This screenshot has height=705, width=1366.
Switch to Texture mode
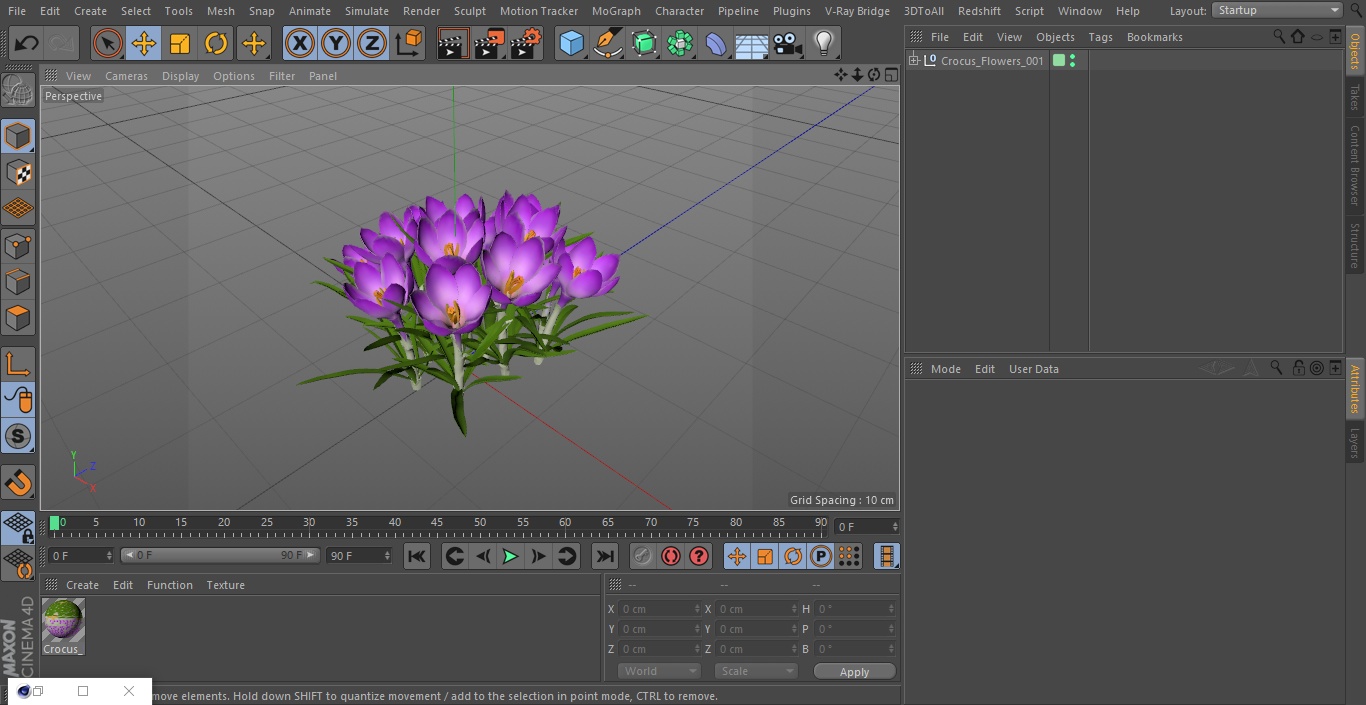[18, 172]
